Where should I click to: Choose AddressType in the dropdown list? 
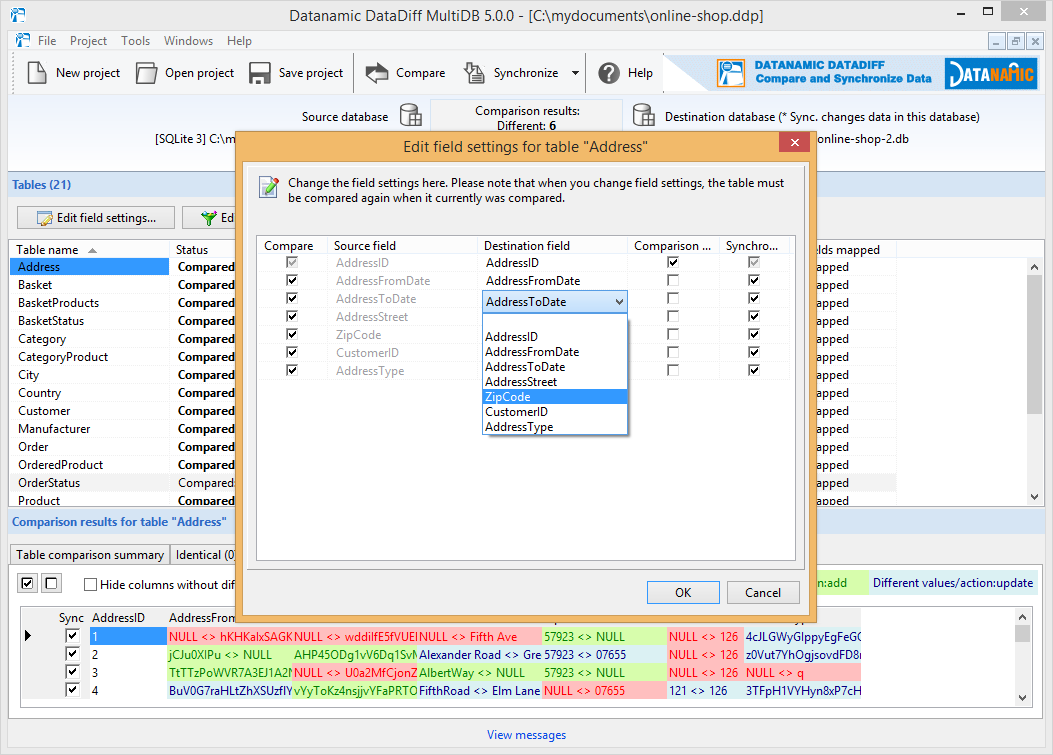pos(555,427)
